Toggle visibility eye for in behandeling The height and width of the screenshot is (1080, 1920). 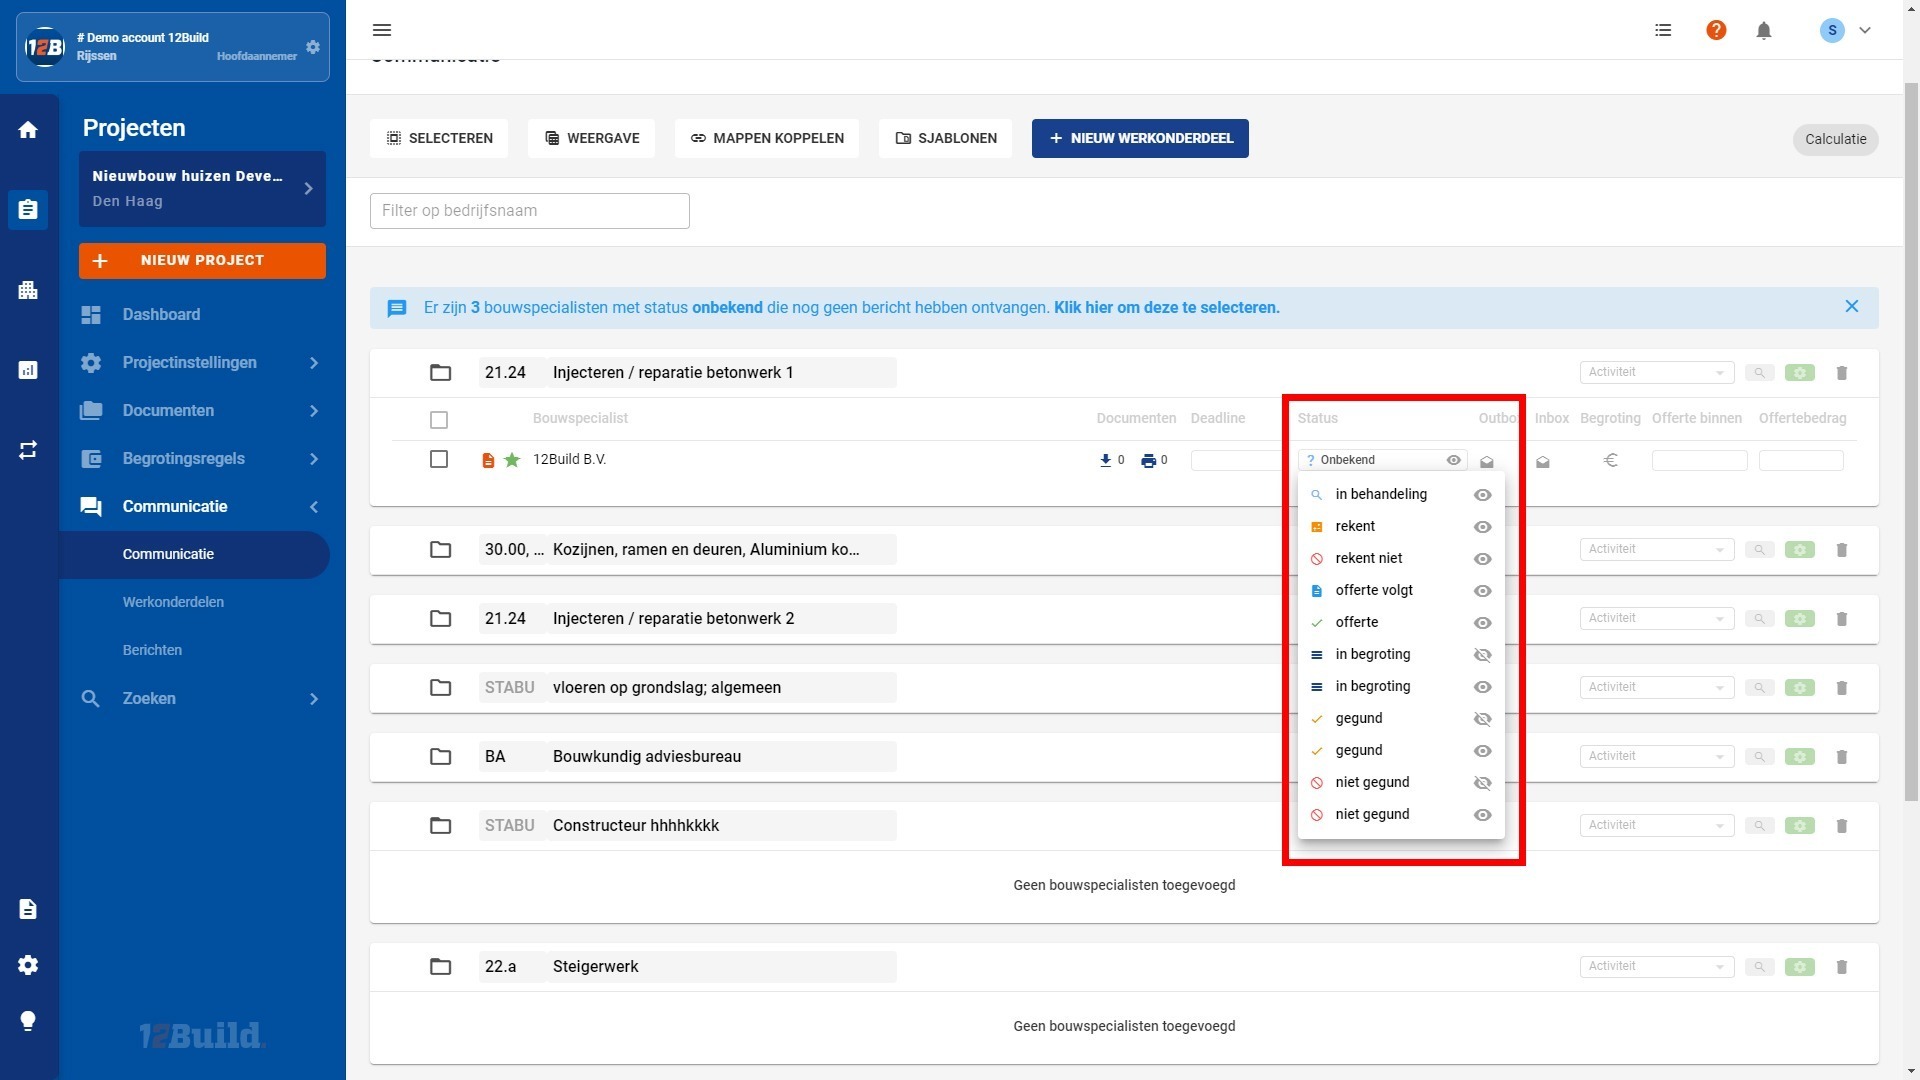point(1483,495)
